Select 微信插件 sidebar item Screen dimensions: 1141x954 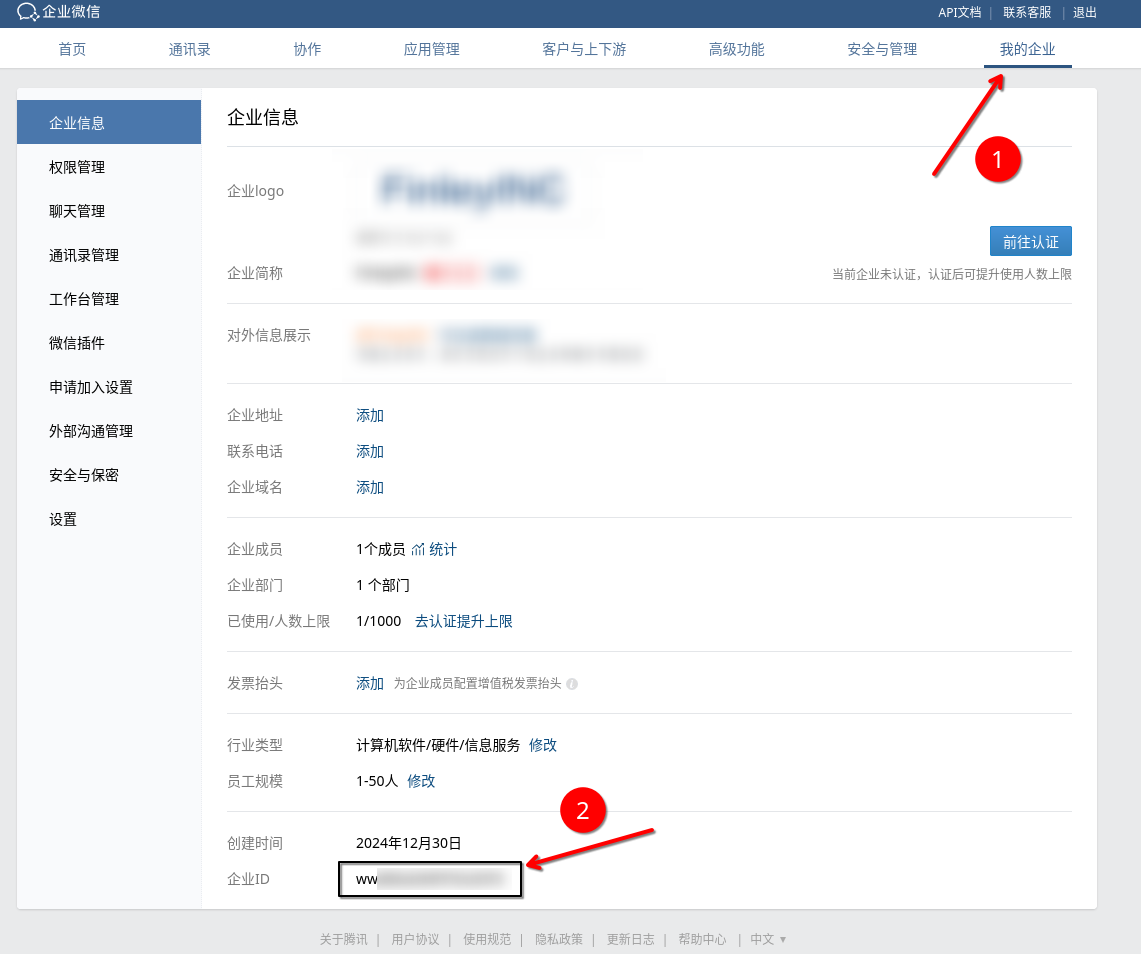[x=77, y=343]
